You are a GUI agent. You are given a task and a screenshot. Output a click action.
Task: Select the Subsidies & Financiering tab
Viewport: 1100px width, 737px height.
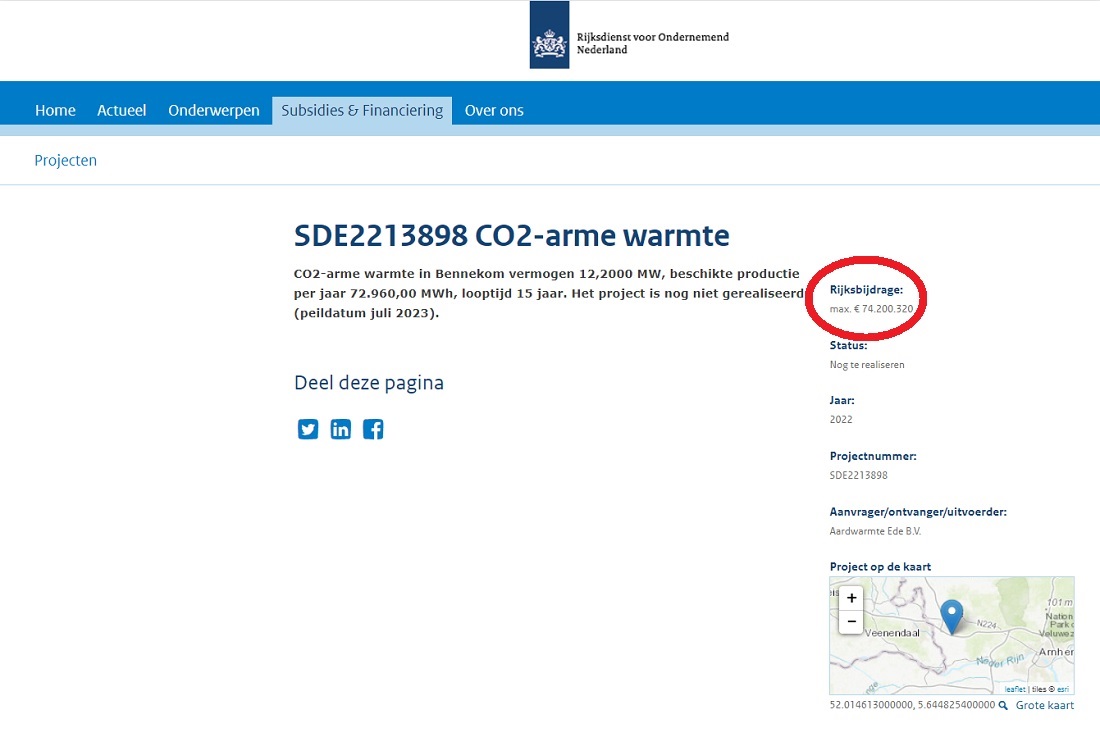tap(362, 110)
